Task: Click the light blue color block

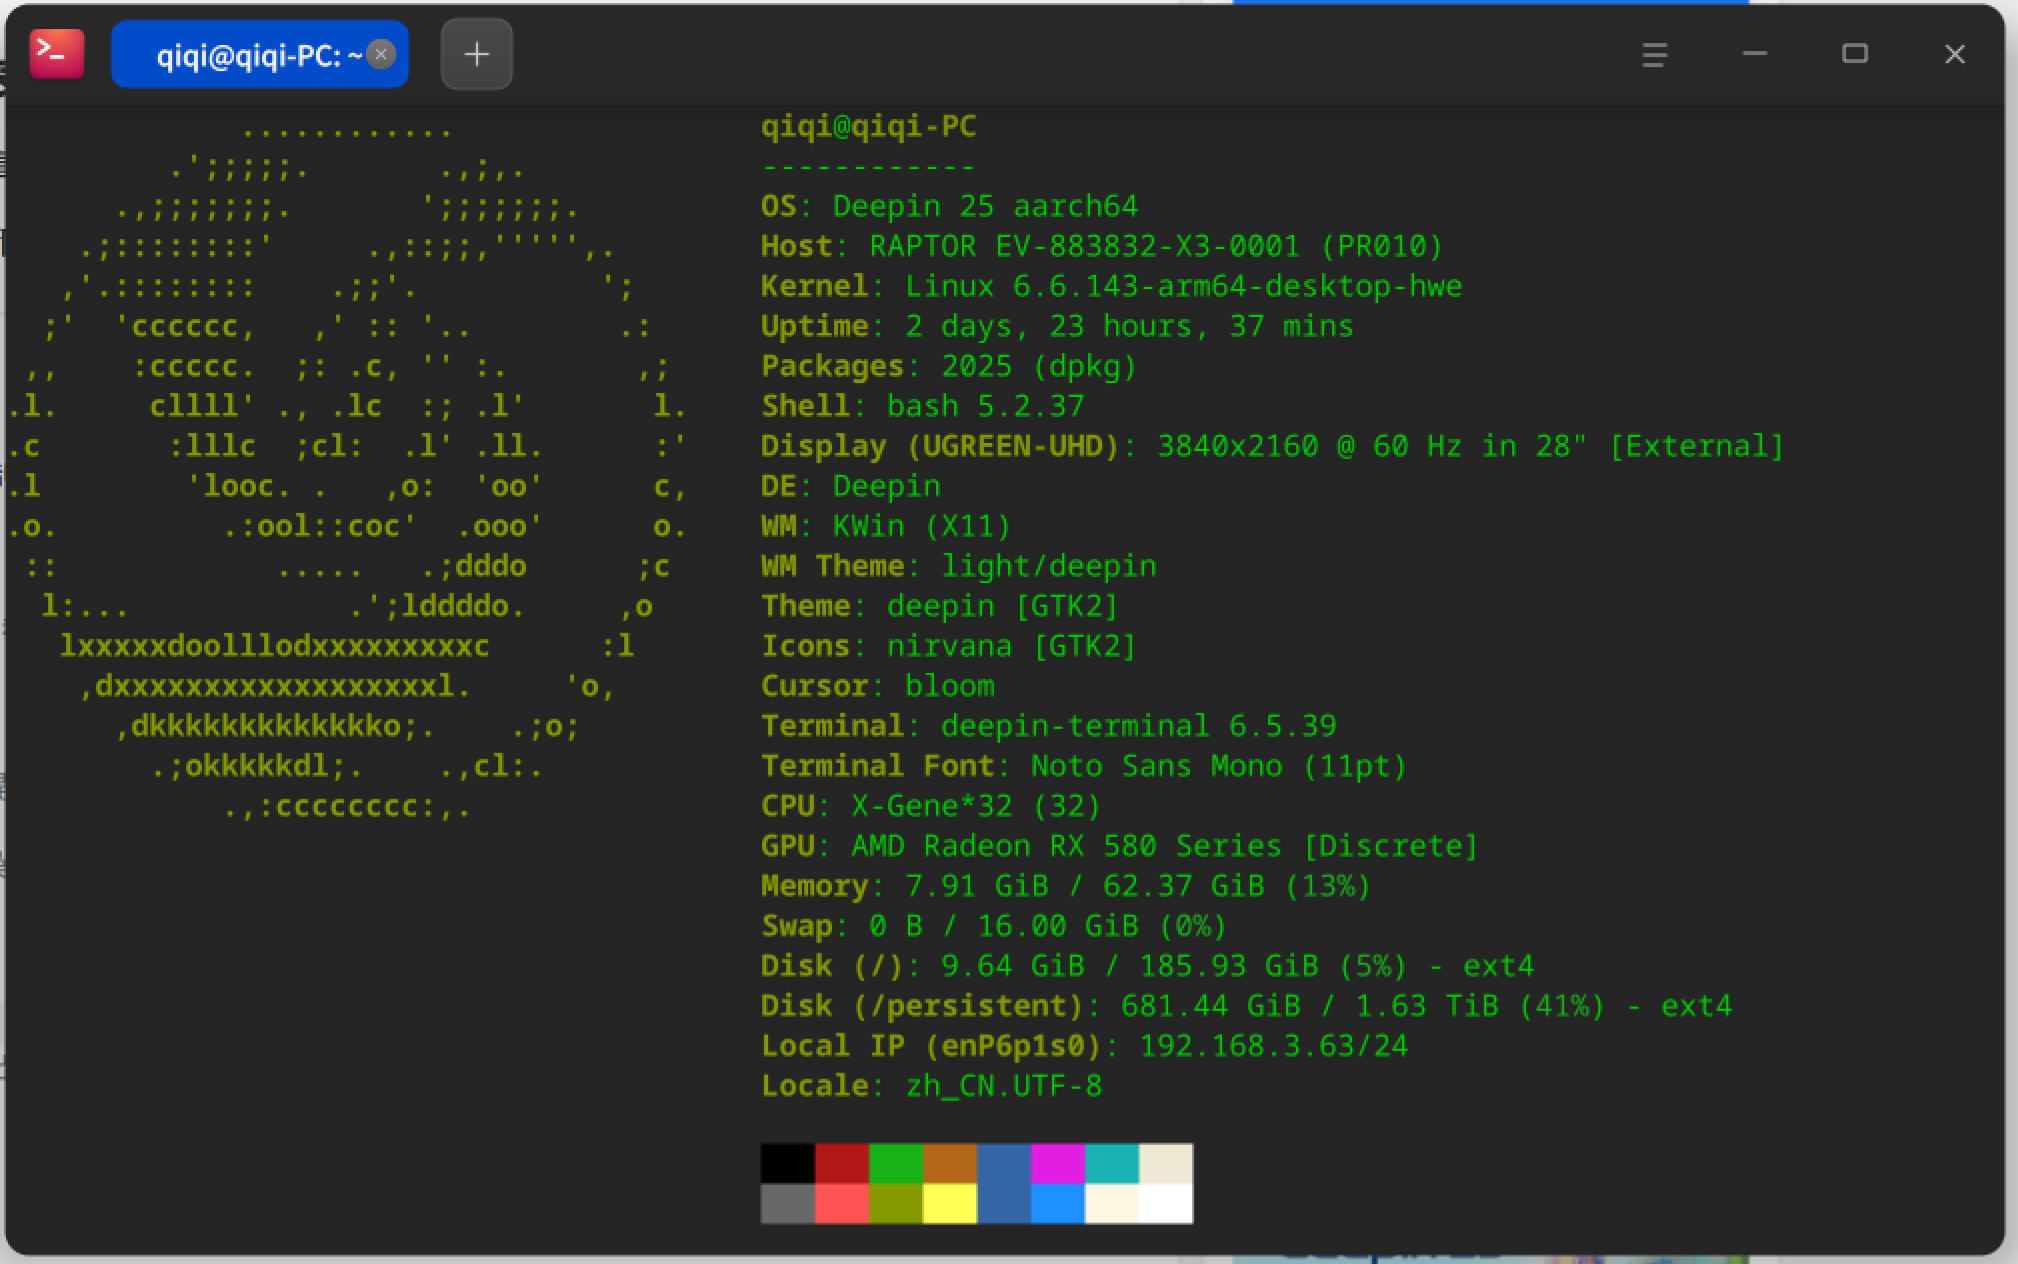Action: (1058, 1204)
